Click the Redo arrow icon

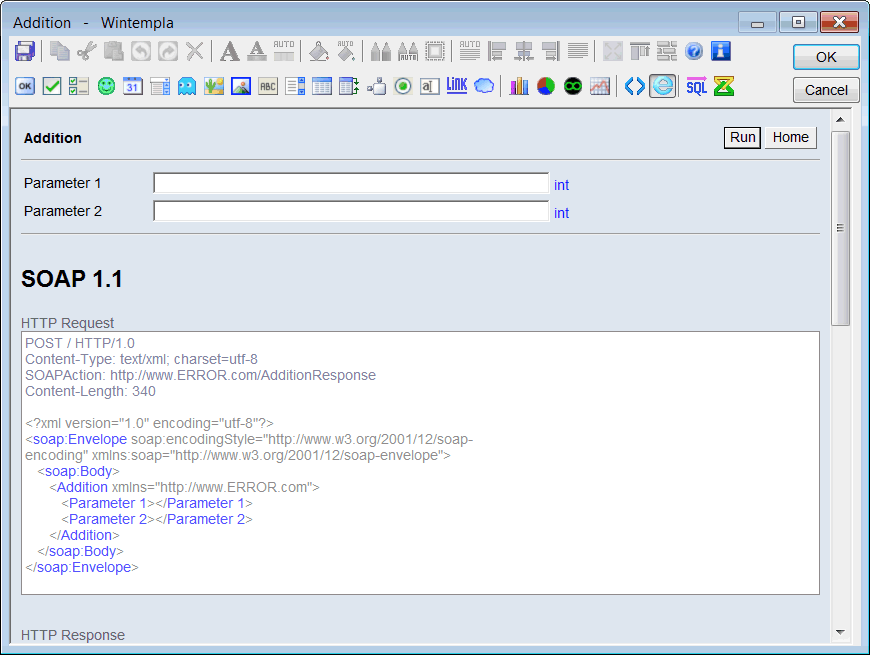point(168,52)
